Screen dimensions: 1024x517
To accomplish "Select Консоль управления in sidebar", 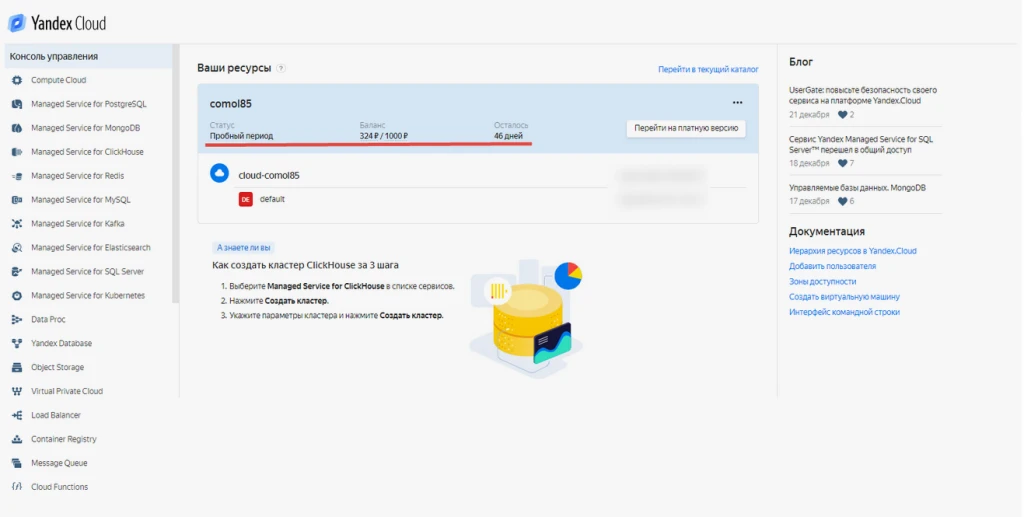I will 88,57.
